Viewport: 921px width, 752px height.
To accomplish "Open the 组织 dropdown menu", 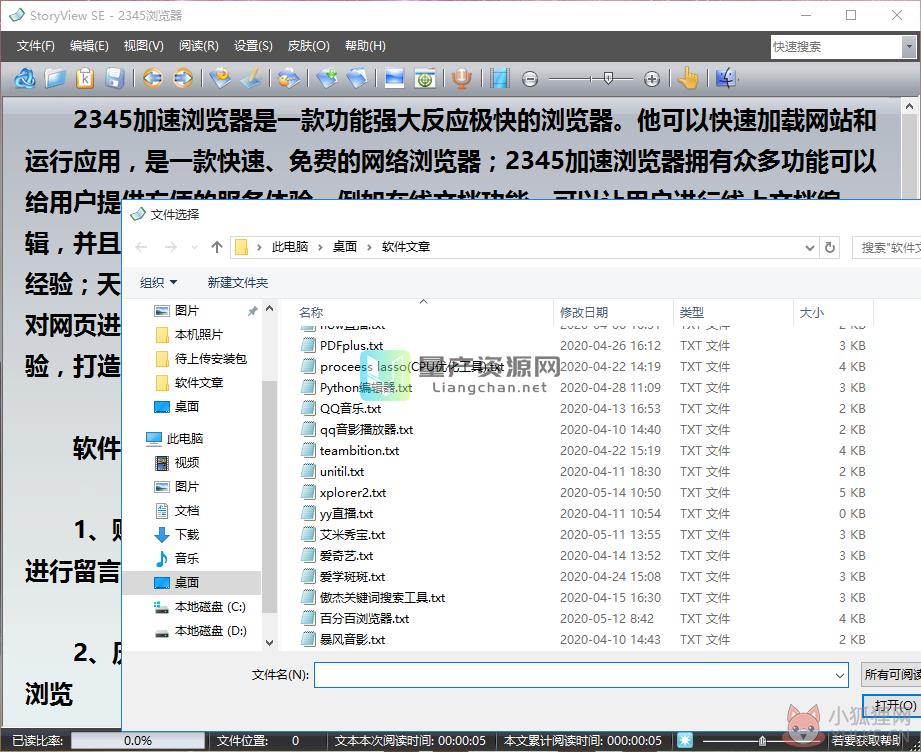I will [x=158, y=283].
